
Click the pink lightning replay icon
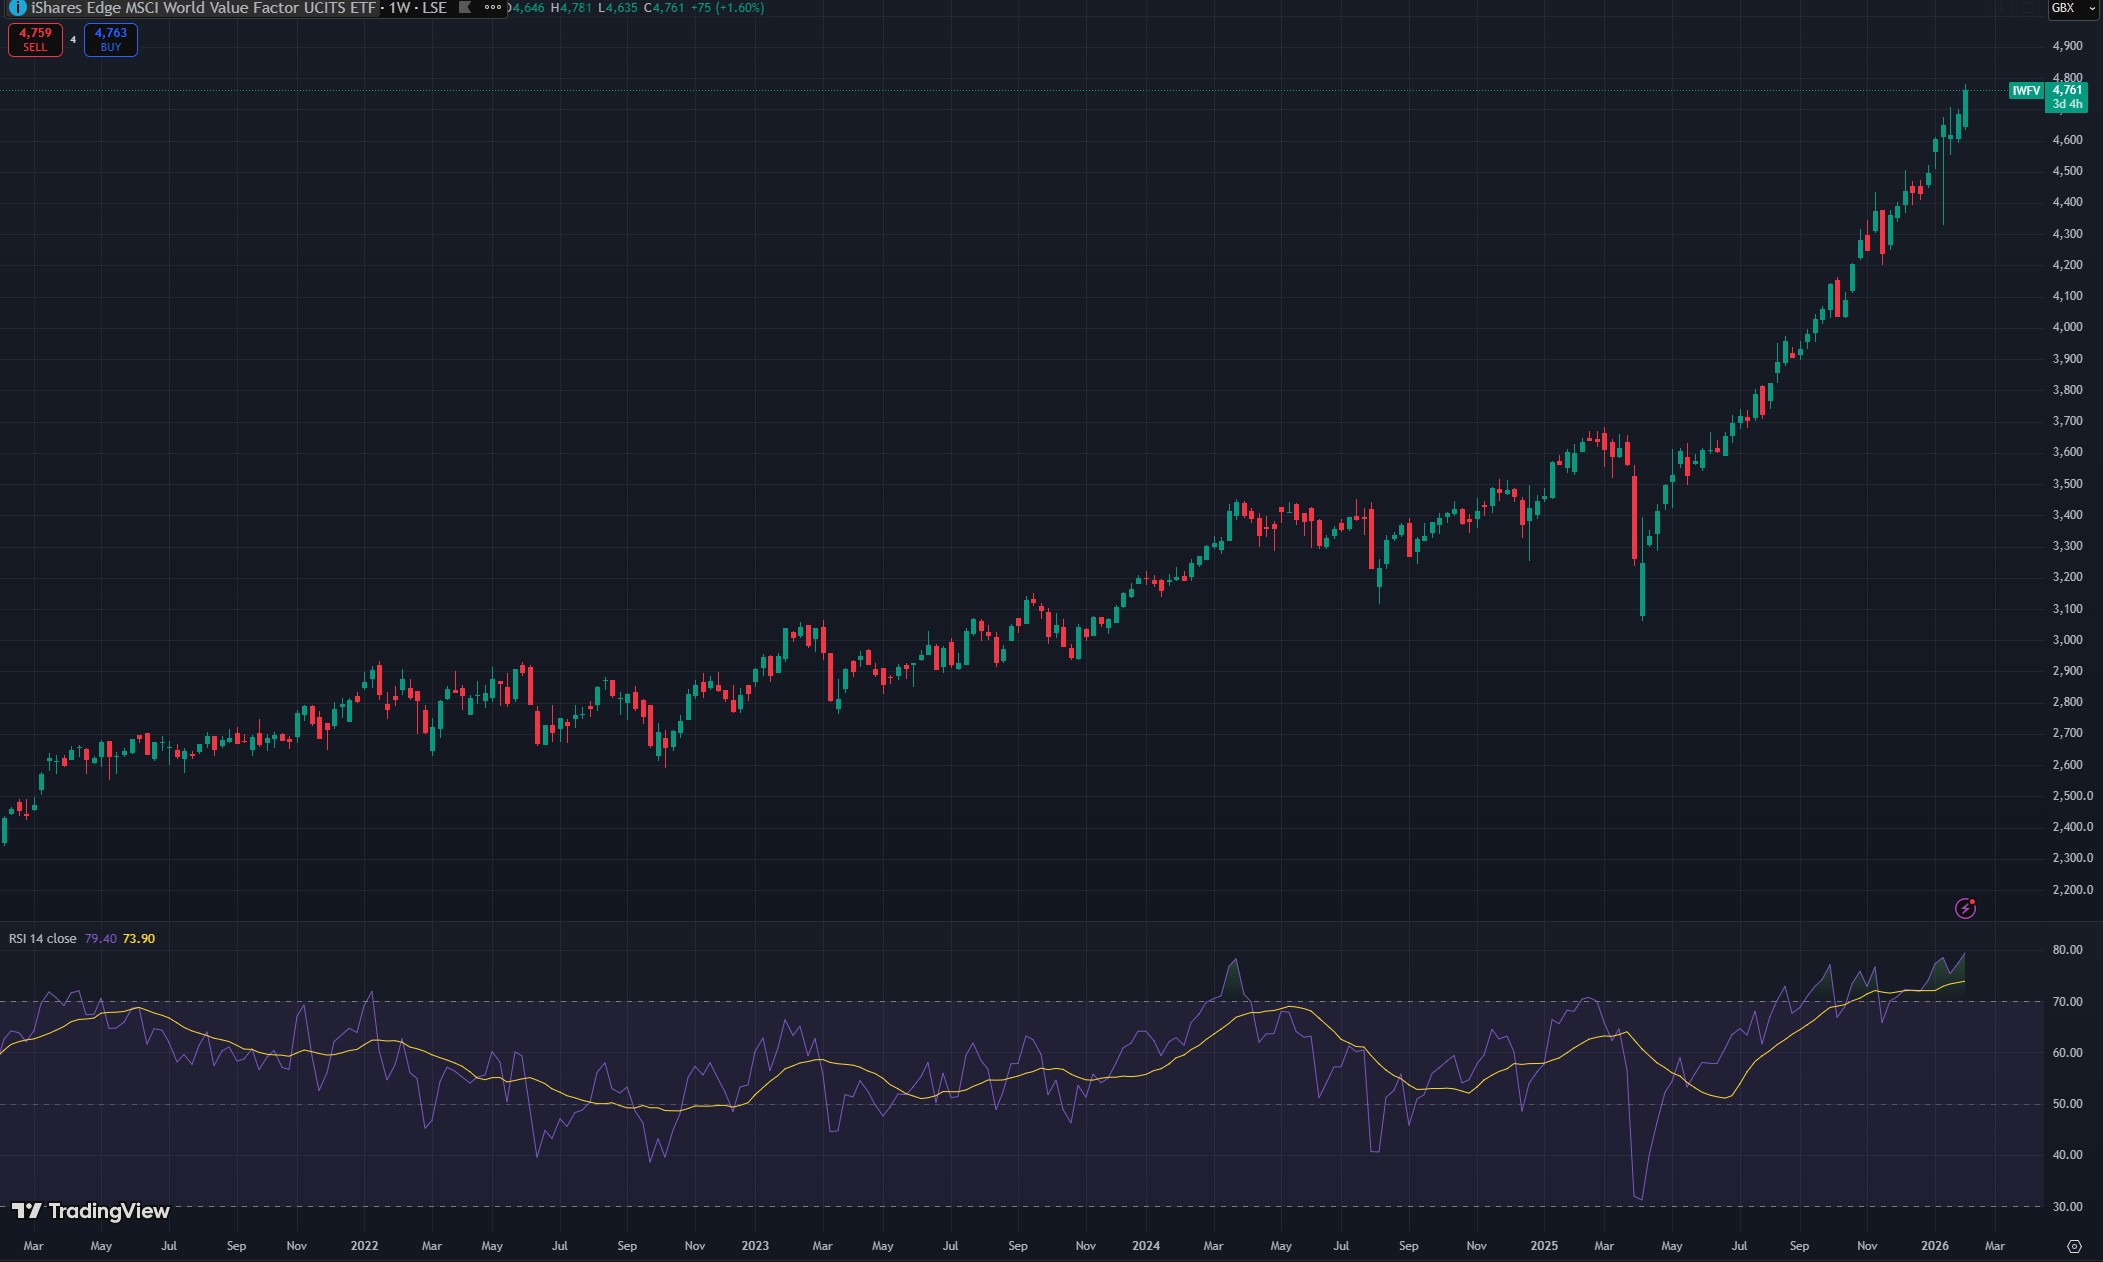(1965, 908)
